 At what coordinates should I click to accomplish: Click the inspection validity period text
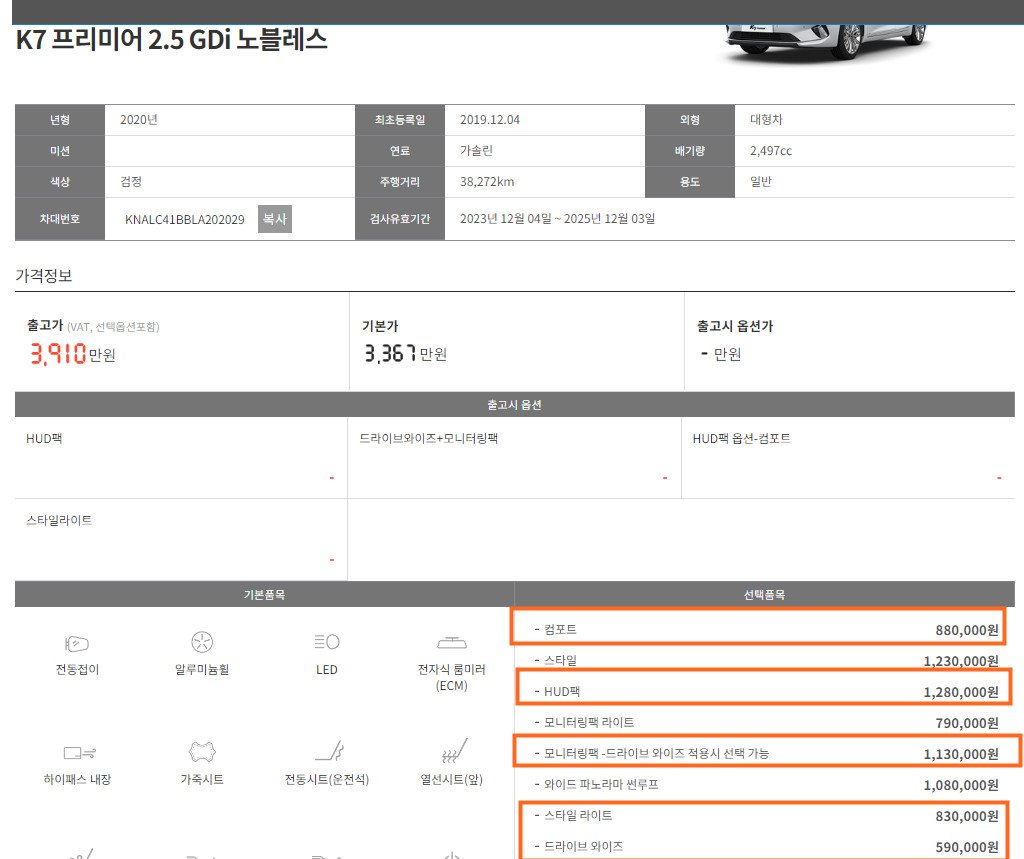pos(558,219)
